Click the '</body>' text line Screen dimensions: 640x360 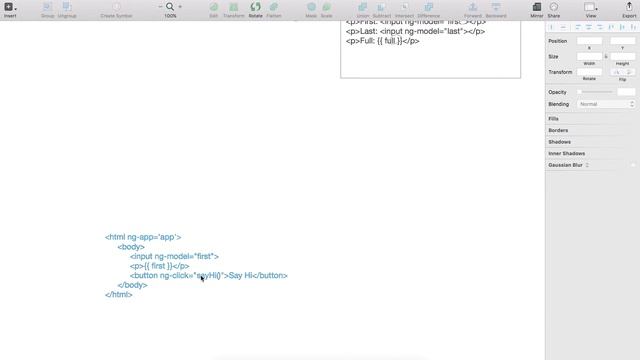132,285
